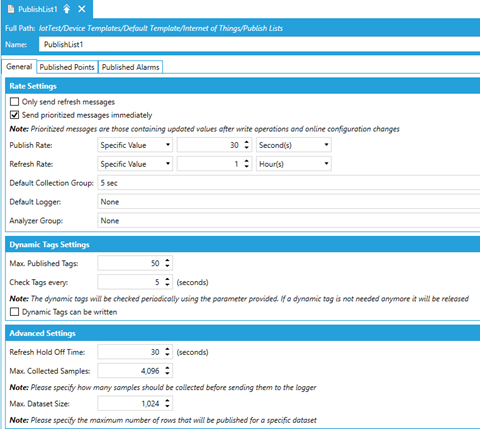The height and width of the screenshot is (429, 480).
Task: Decrease Check Tags every with down arrow
Action: click(167, 285)
